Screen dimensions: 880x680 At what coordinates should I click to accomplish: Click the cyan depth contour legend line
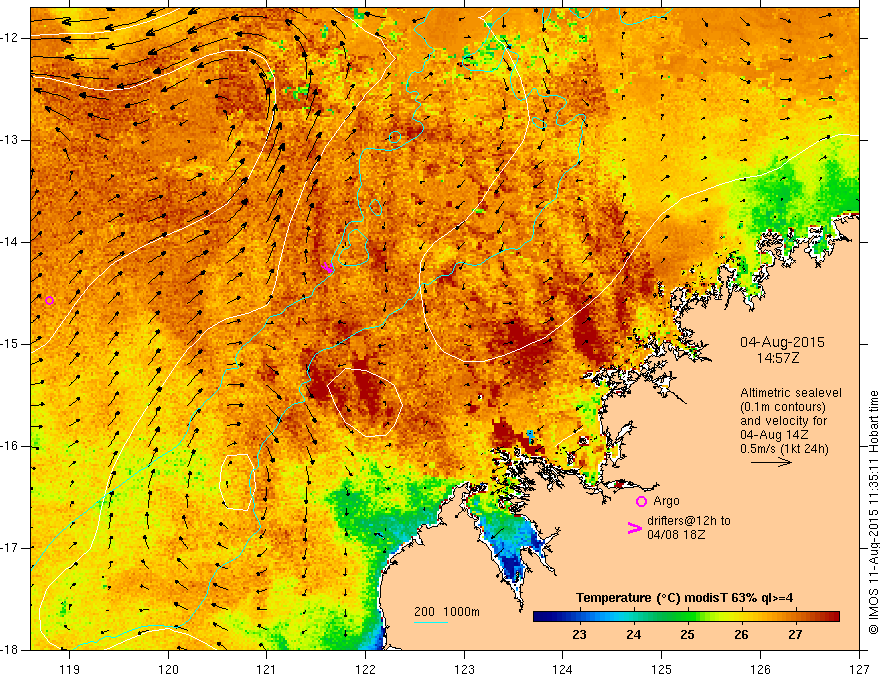(x=430, y=622)
